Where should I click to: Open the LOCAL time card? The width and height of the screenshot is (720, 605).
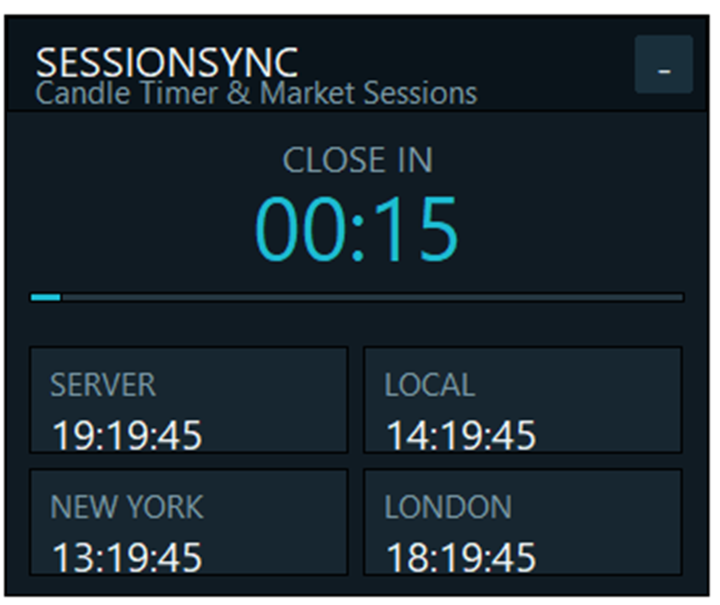pos(523,400)
